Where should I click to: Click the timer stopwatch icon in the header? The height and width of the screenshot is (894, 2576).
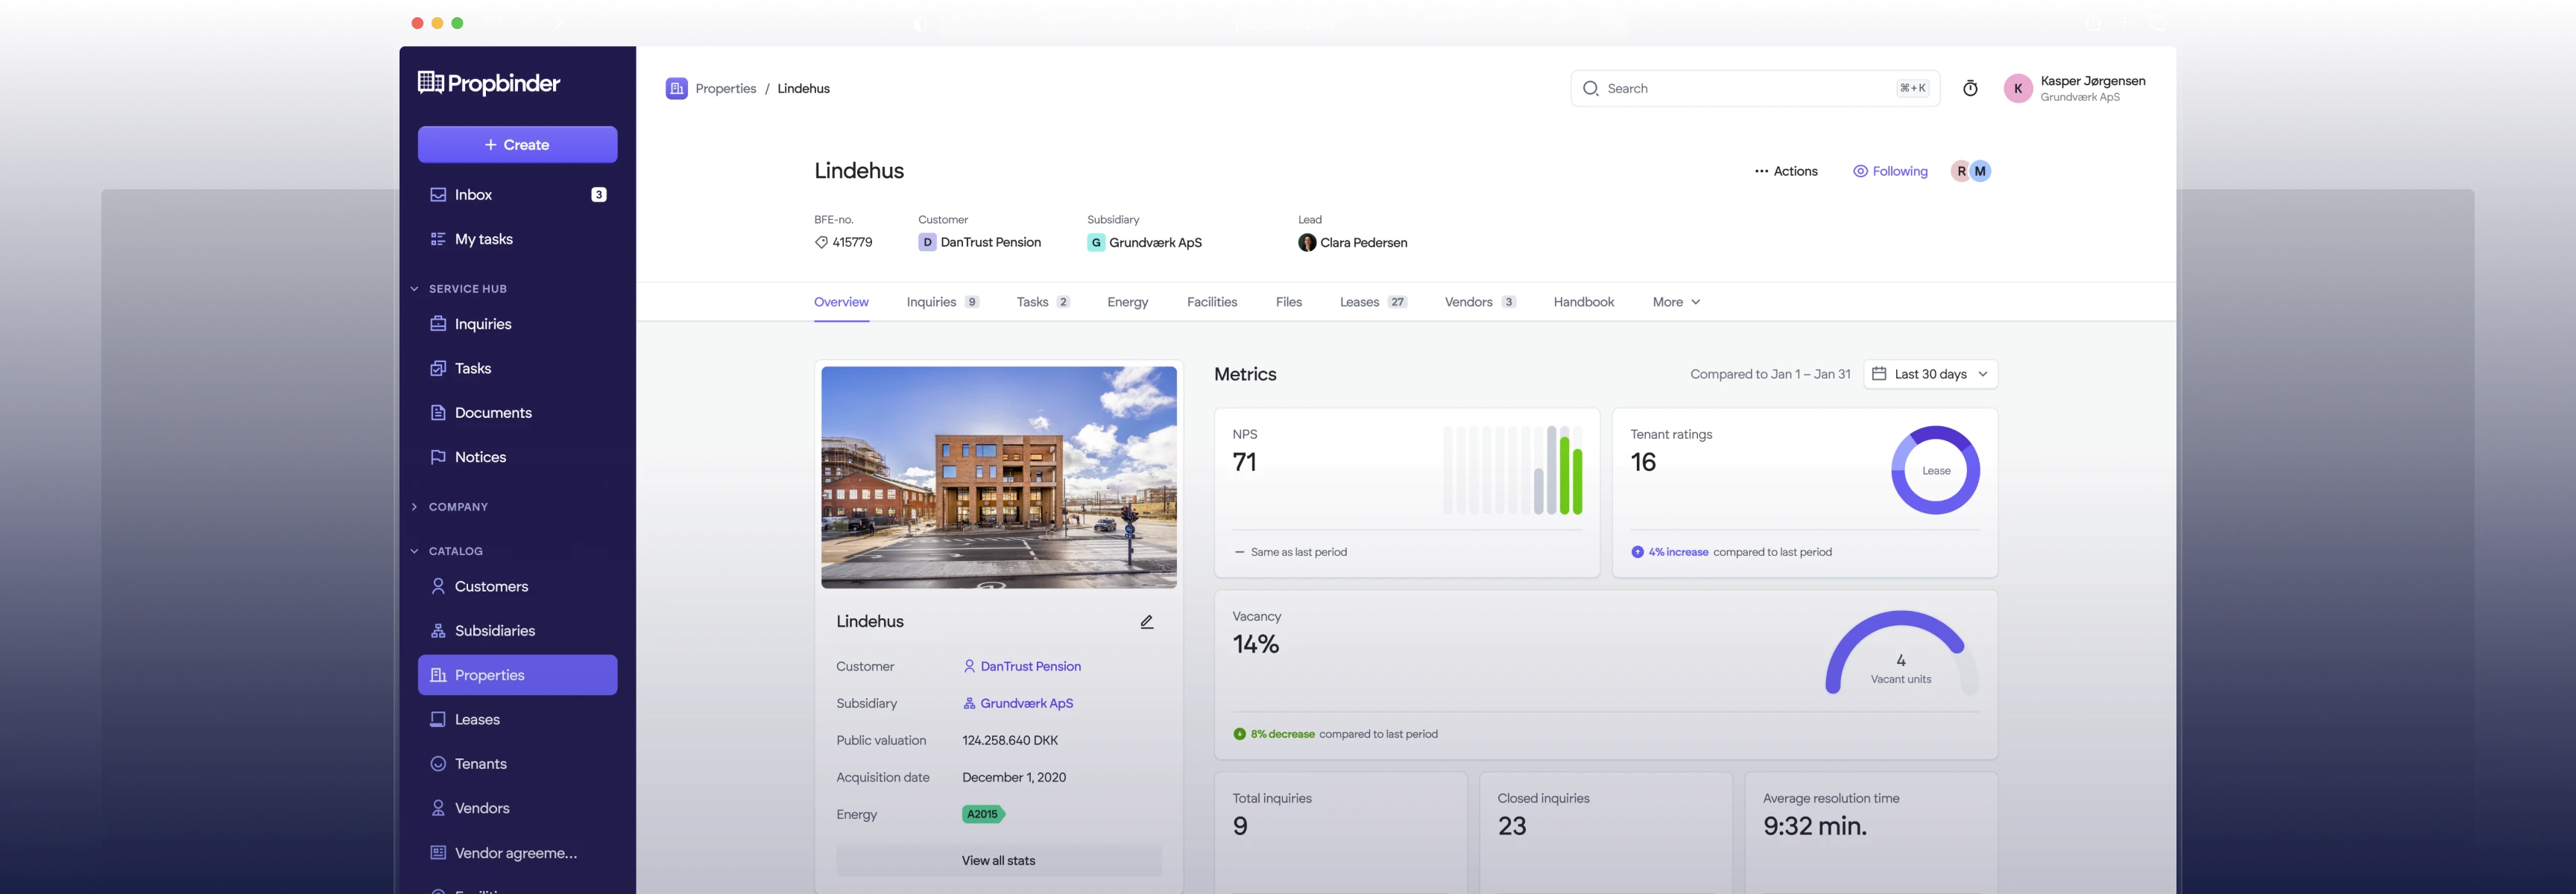click(1970, 89)
